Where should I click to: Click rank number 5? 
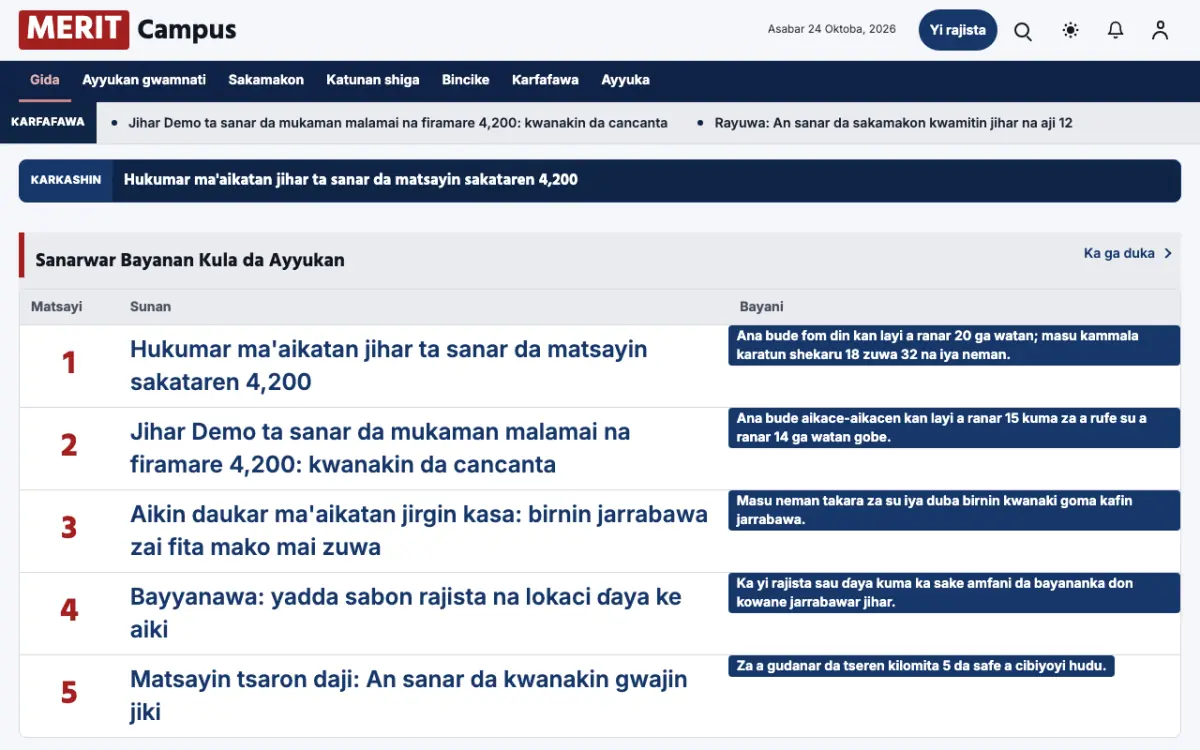pos(69,692)
